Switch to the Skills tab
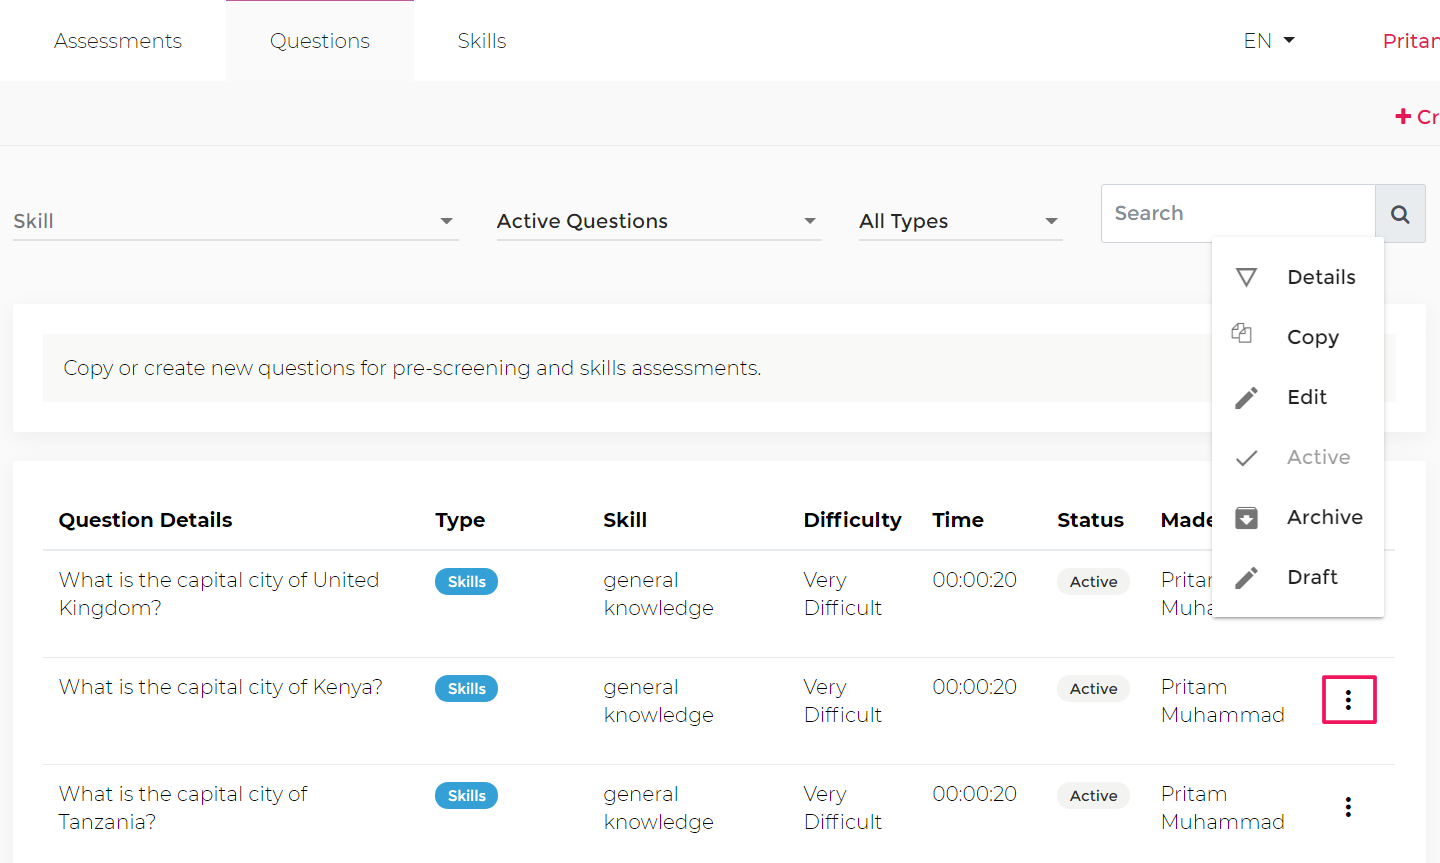This screenshot has width=1440, height=863. [x=482, y=41]
